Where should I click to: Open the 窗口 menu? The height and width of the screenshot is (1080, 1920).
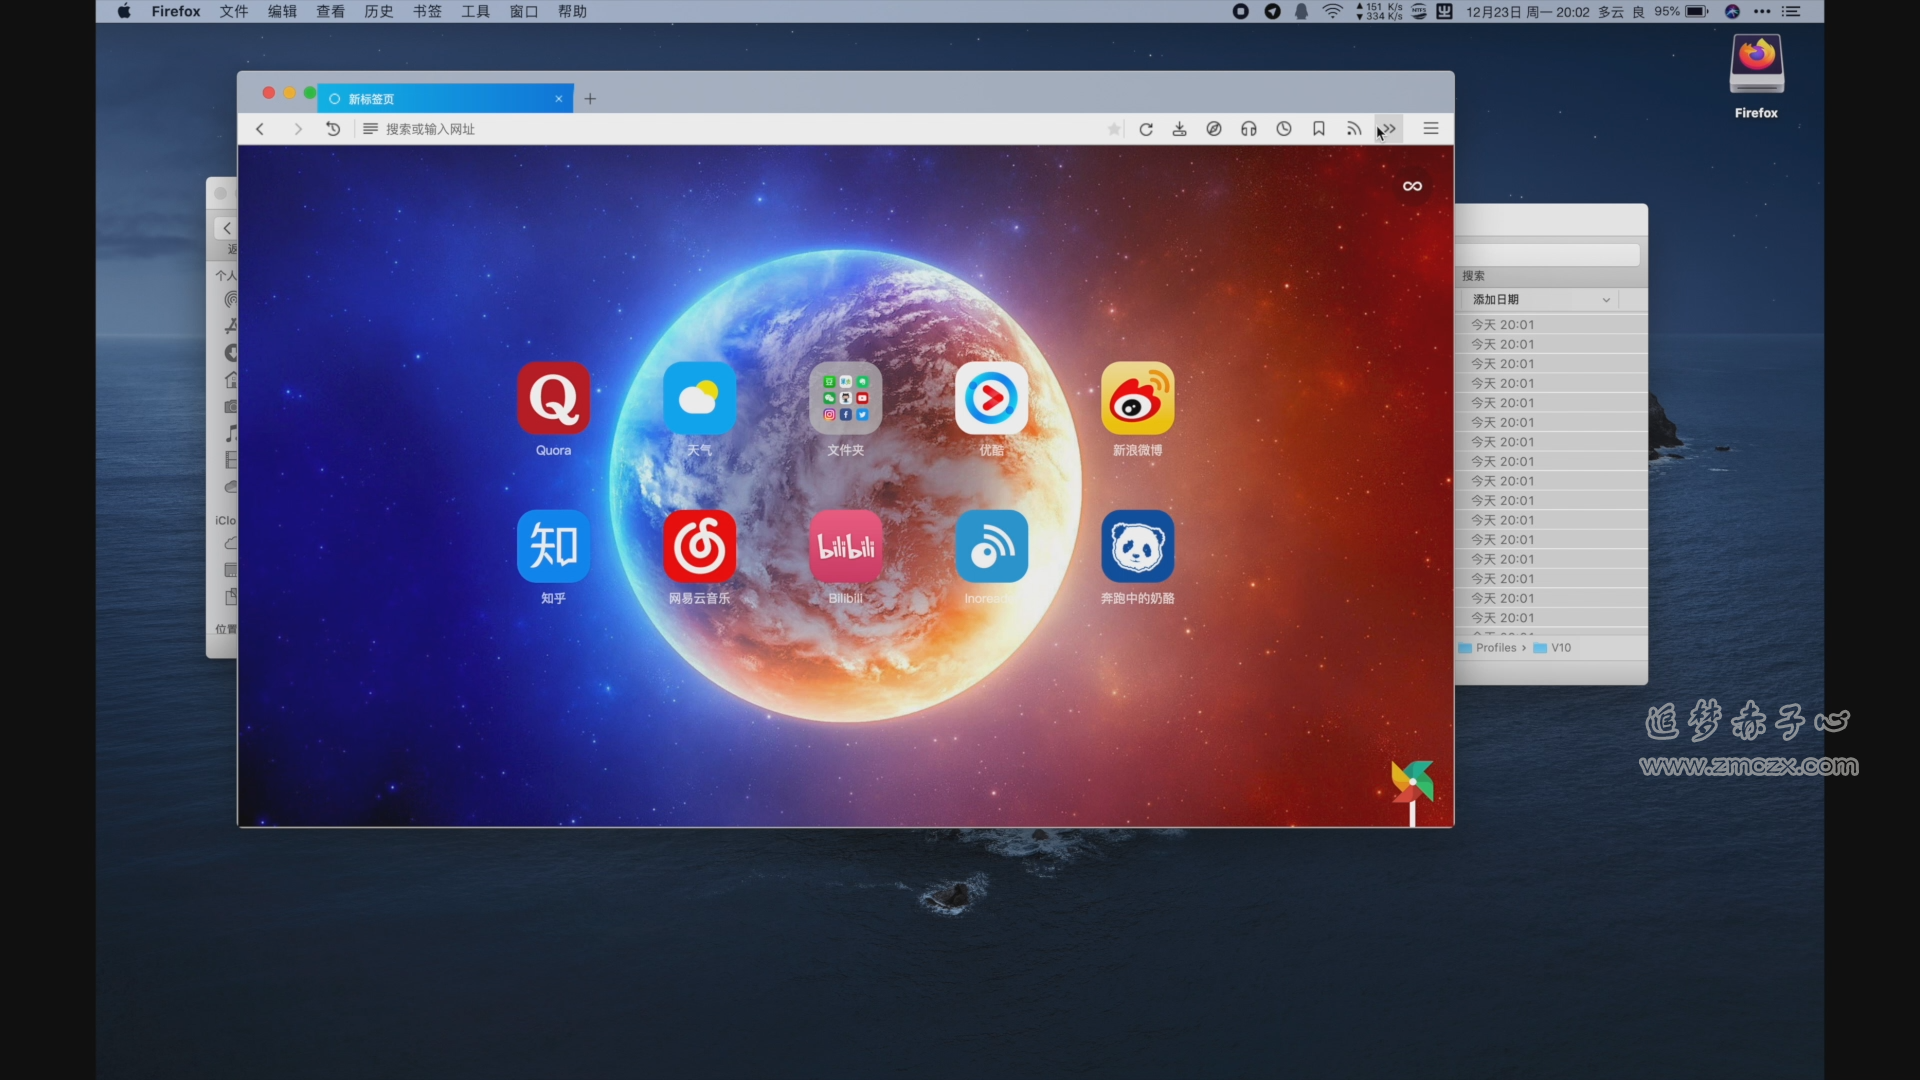(x=524, y=11)
